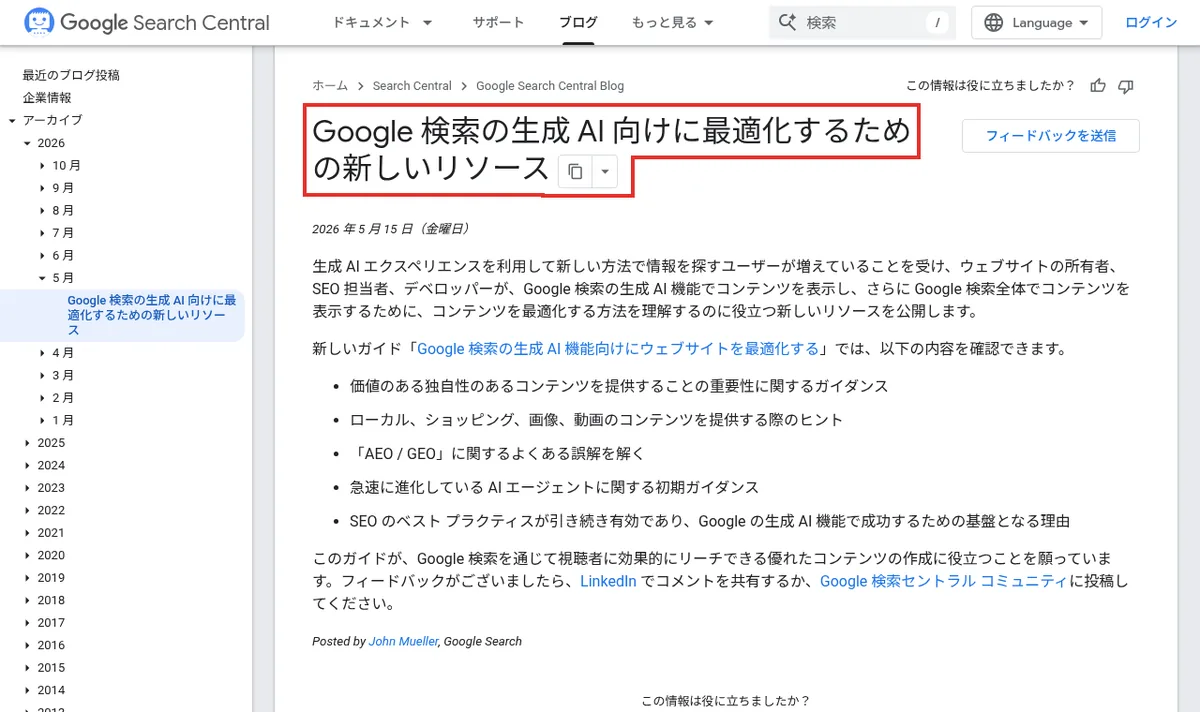Focus the 検索 search field

pos(862,22)
